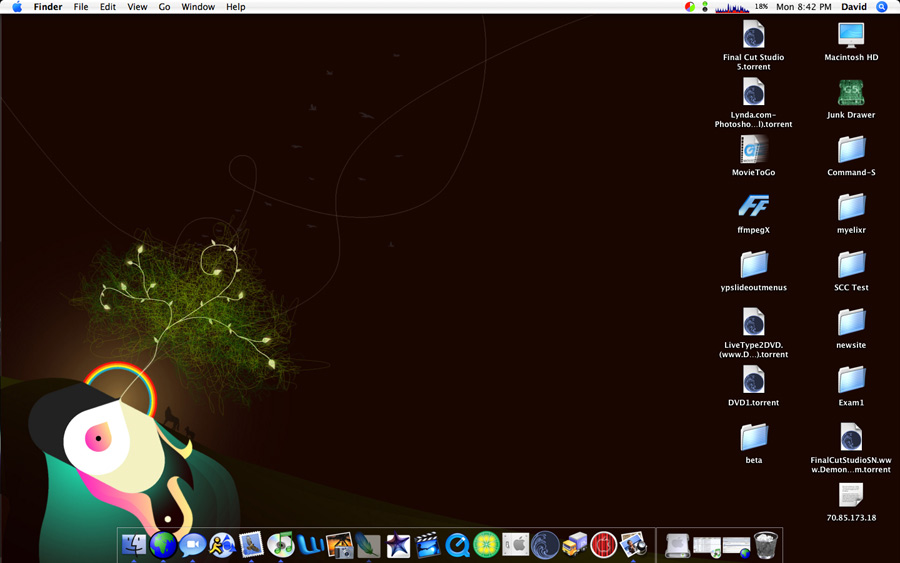Open Preview from the dock
The image size is (900, 563).
pyautogui.click(x=633, y=545)
